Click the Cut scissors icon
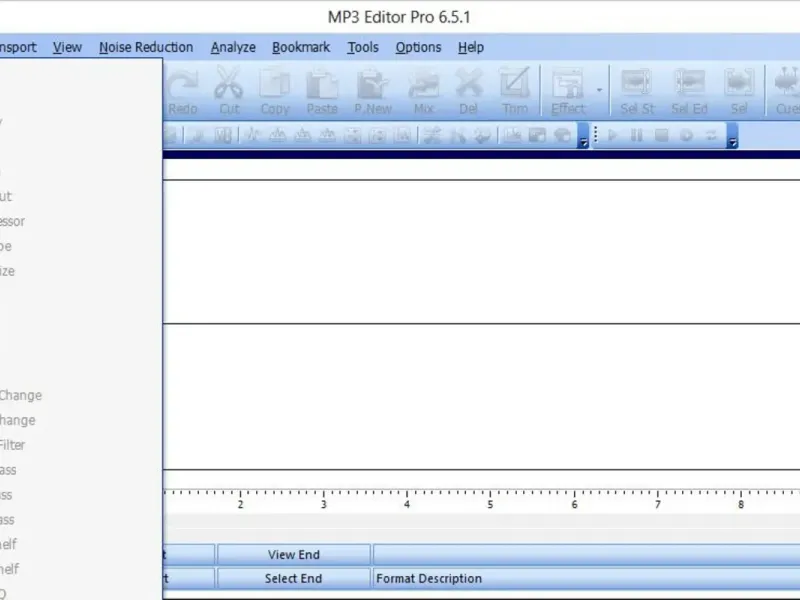This screenshot has height=600, width=800. coord(229,91)
